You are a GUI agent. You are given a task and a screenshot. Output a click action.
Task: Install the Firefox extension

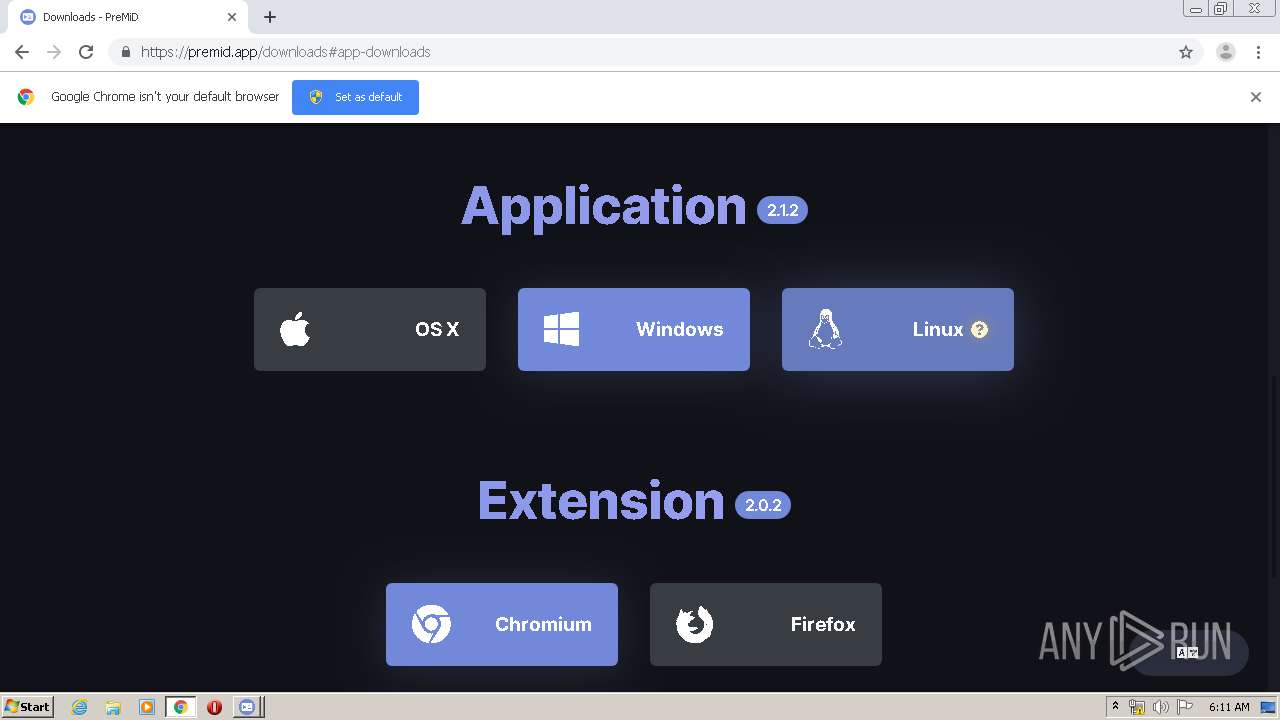(766, 624)
